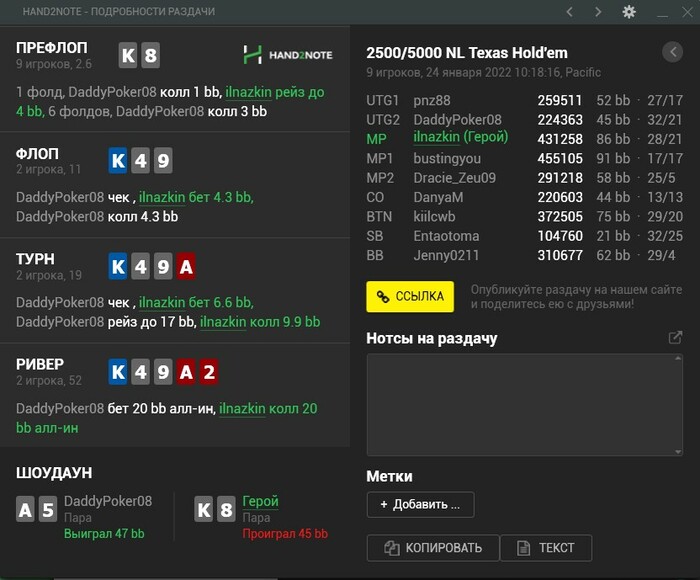Click red 2 card on river
700x580 pixels.
pos(208,372)
